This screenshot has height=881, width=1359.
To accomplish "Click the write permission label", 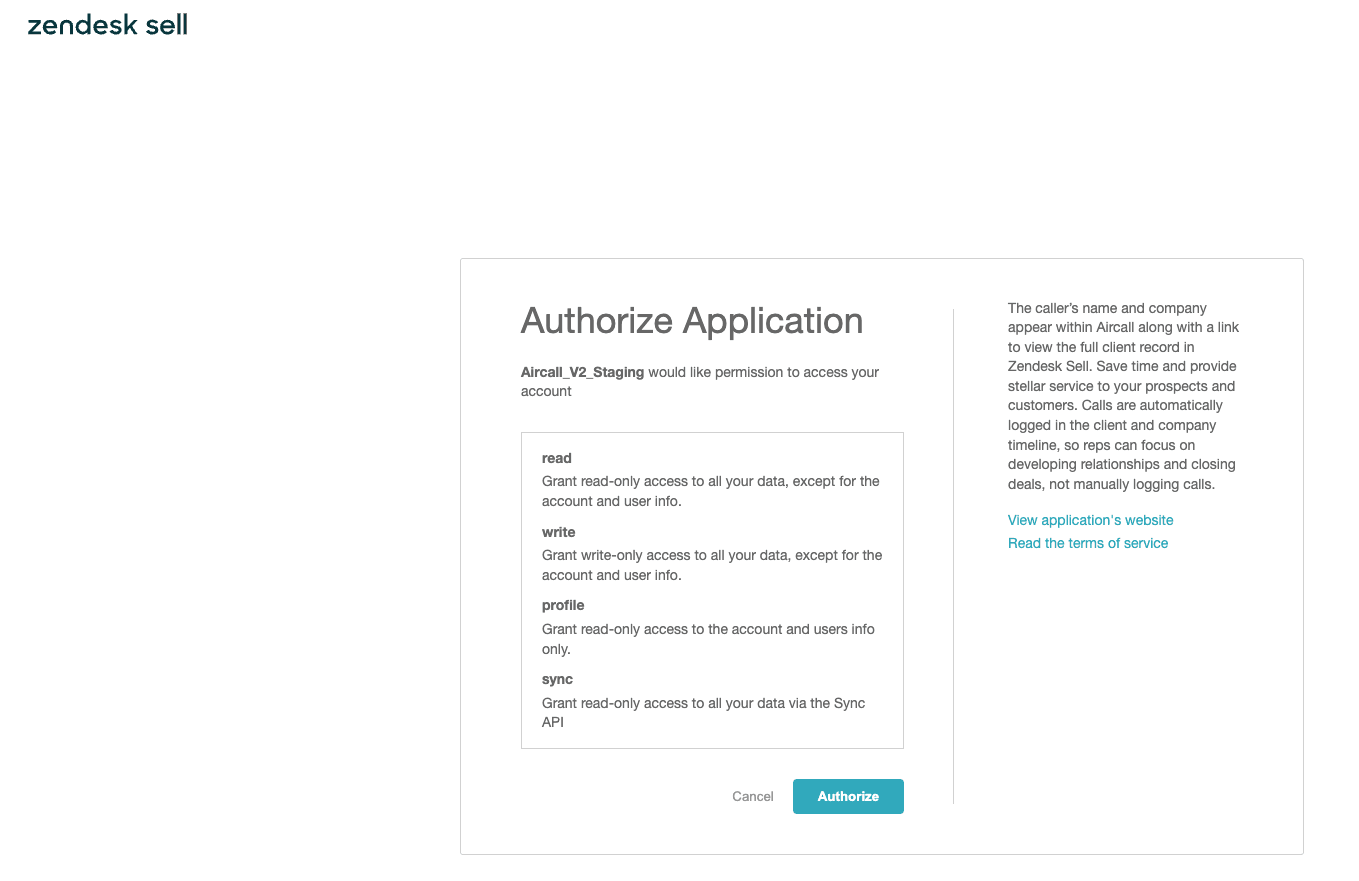I will pyautogui.click(x=558, y=532).
